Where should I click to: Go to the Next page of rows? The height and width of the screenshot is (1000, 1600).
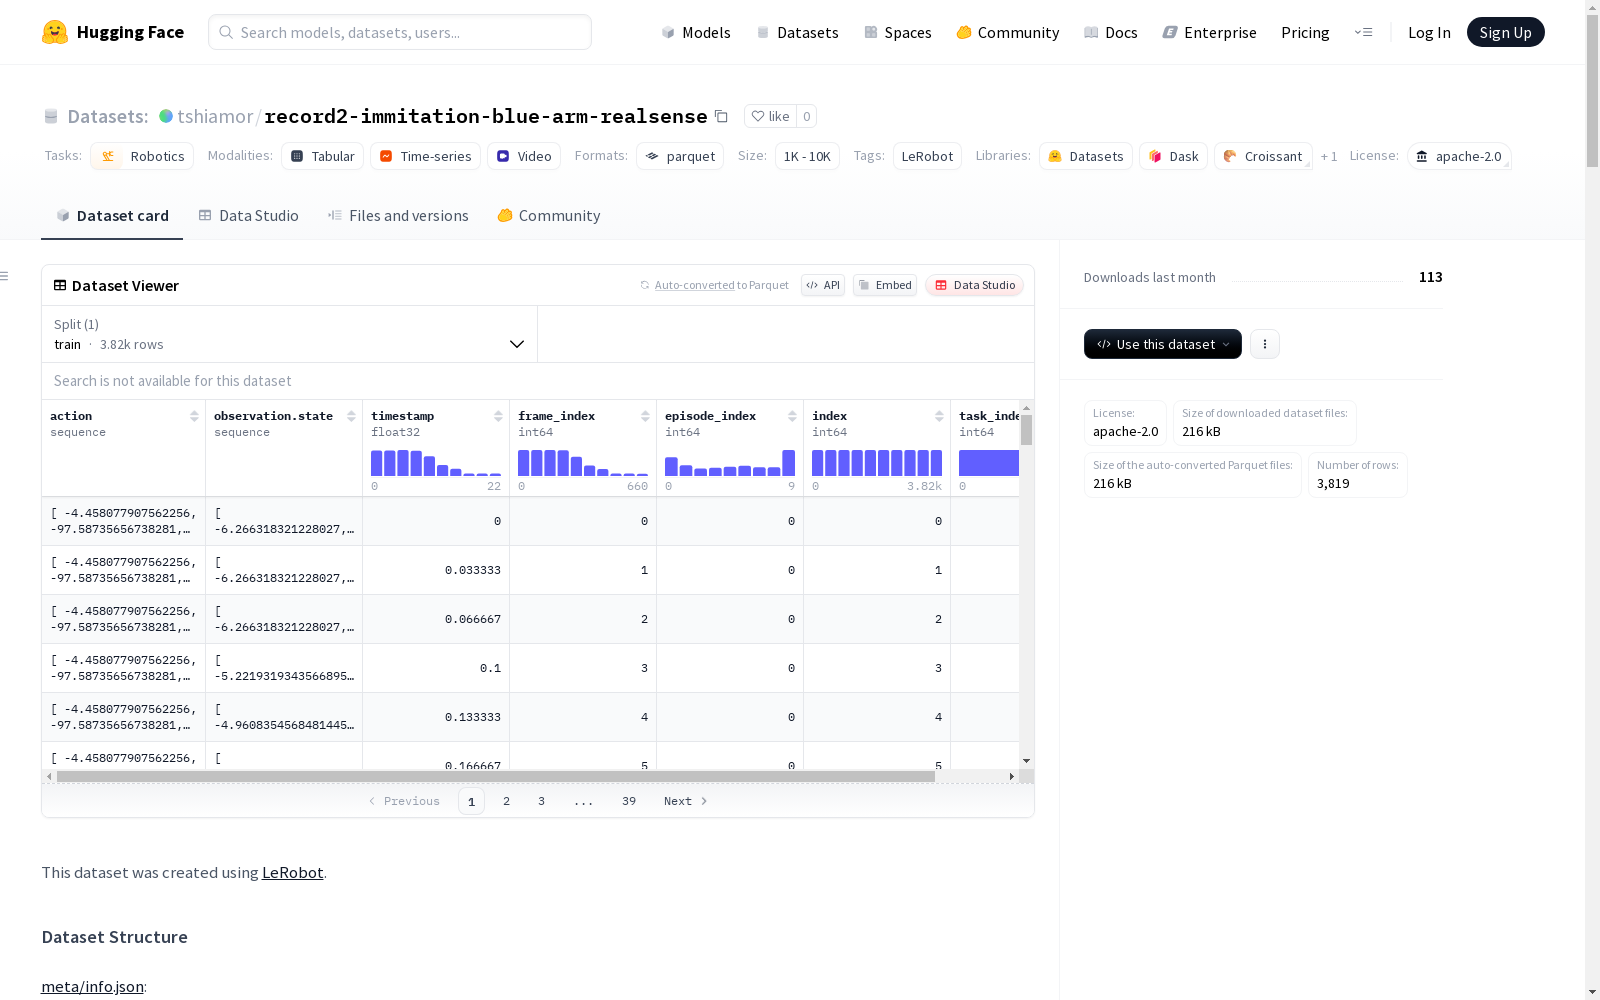pos(686,801)
